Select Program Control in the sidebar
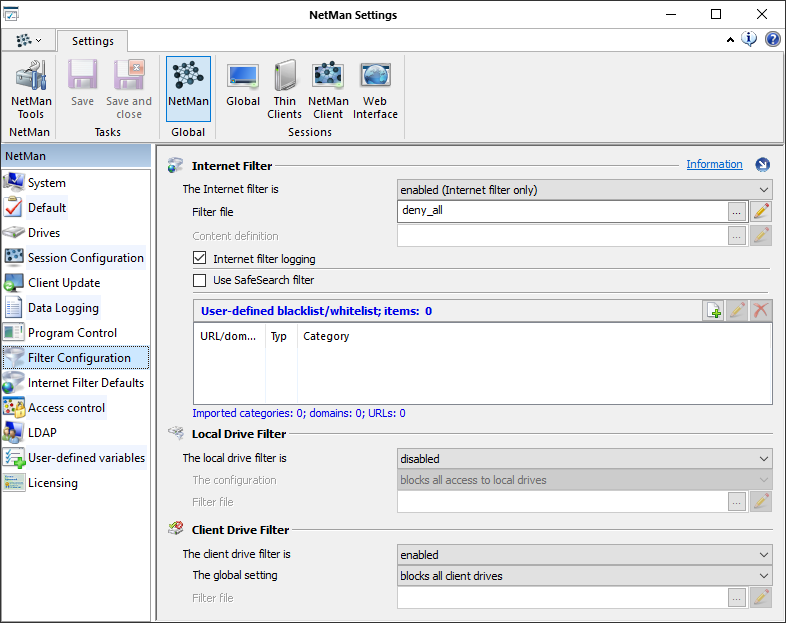786x623 pixels. pos(72,333)
